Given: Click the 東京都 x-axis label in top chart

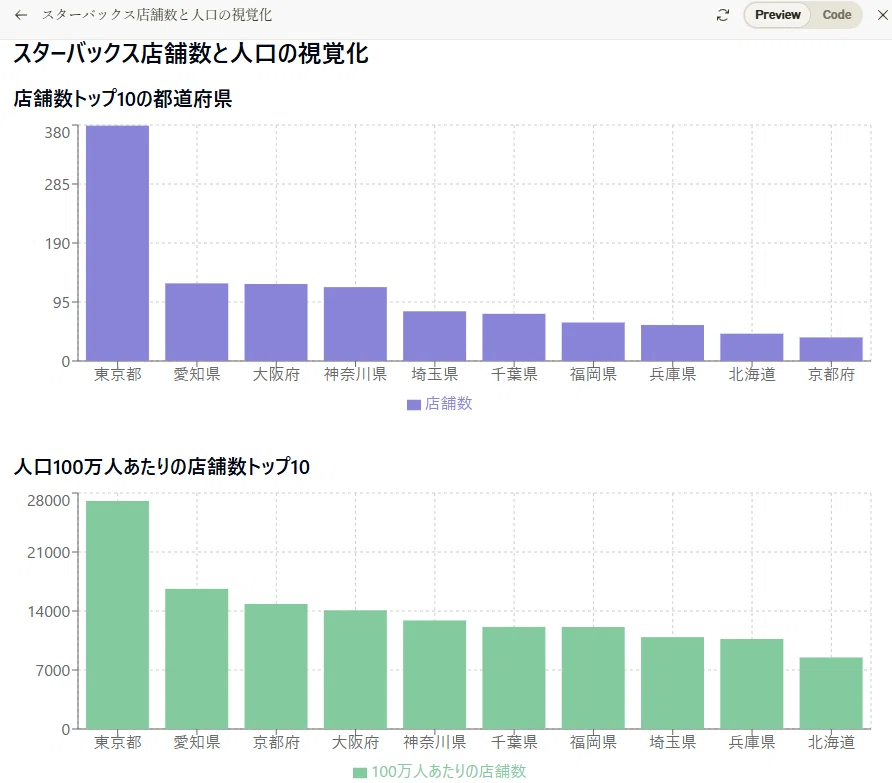Looking at the screenshot, I should click(x=118, y=374).
